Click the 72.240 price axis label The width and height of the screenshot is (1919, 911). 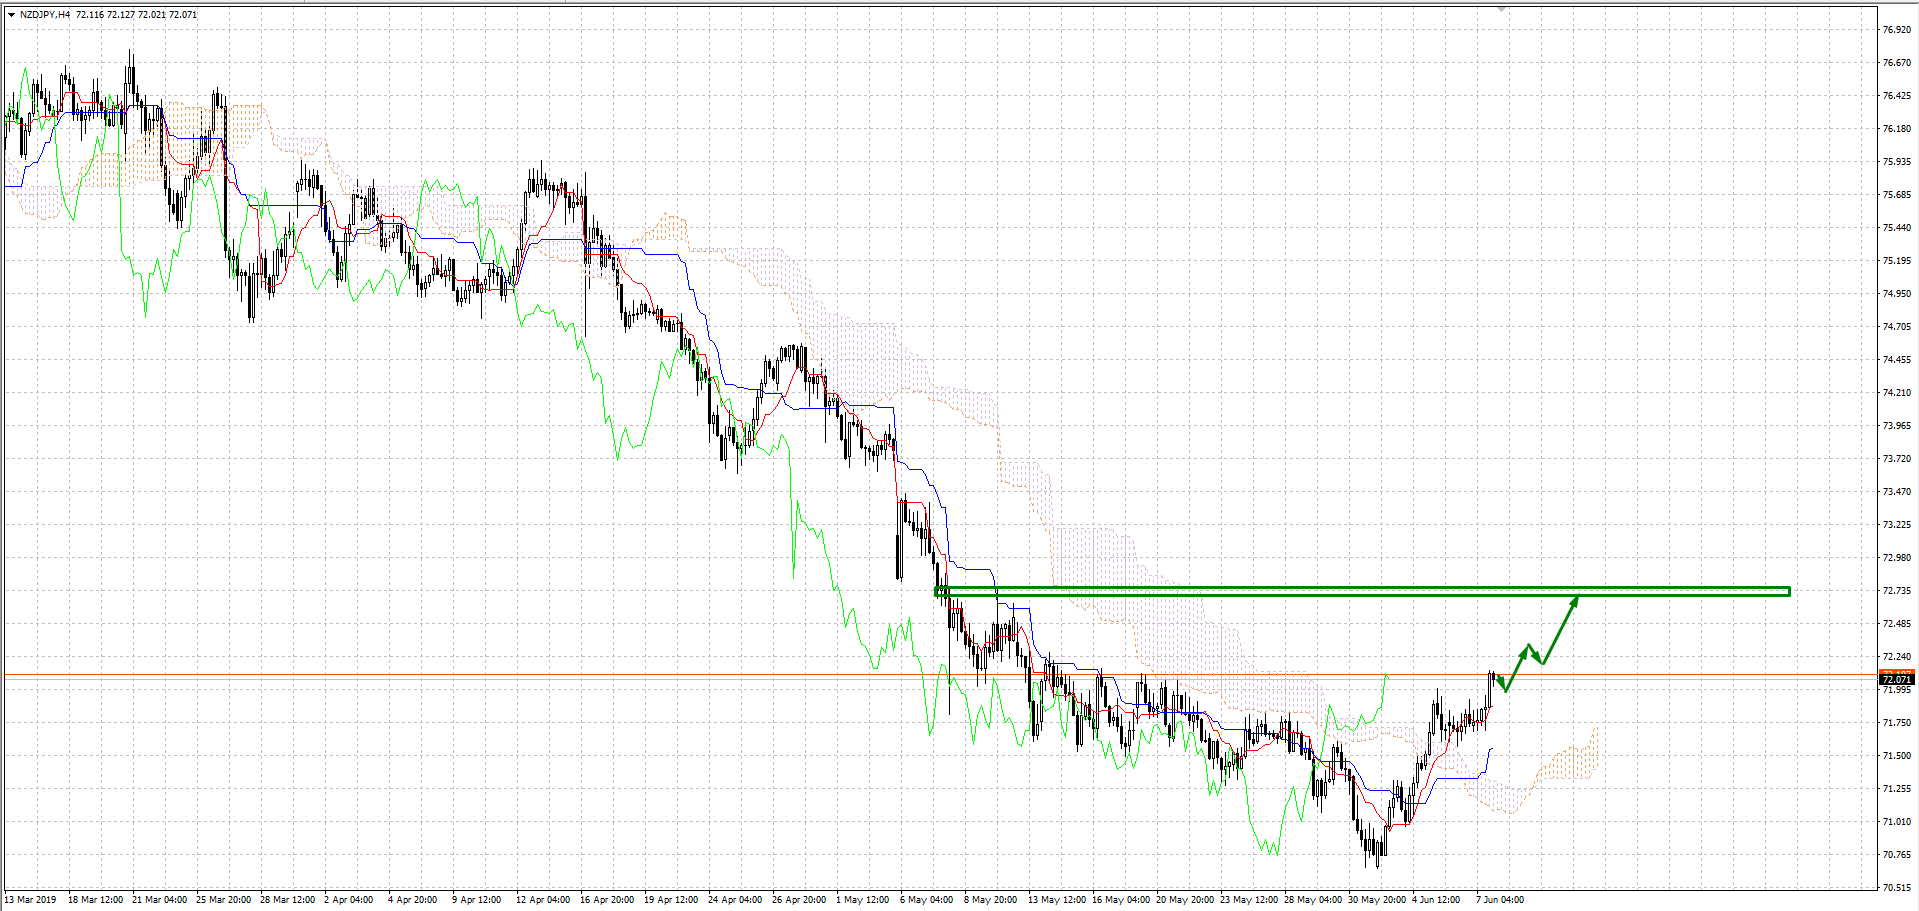1896,657
